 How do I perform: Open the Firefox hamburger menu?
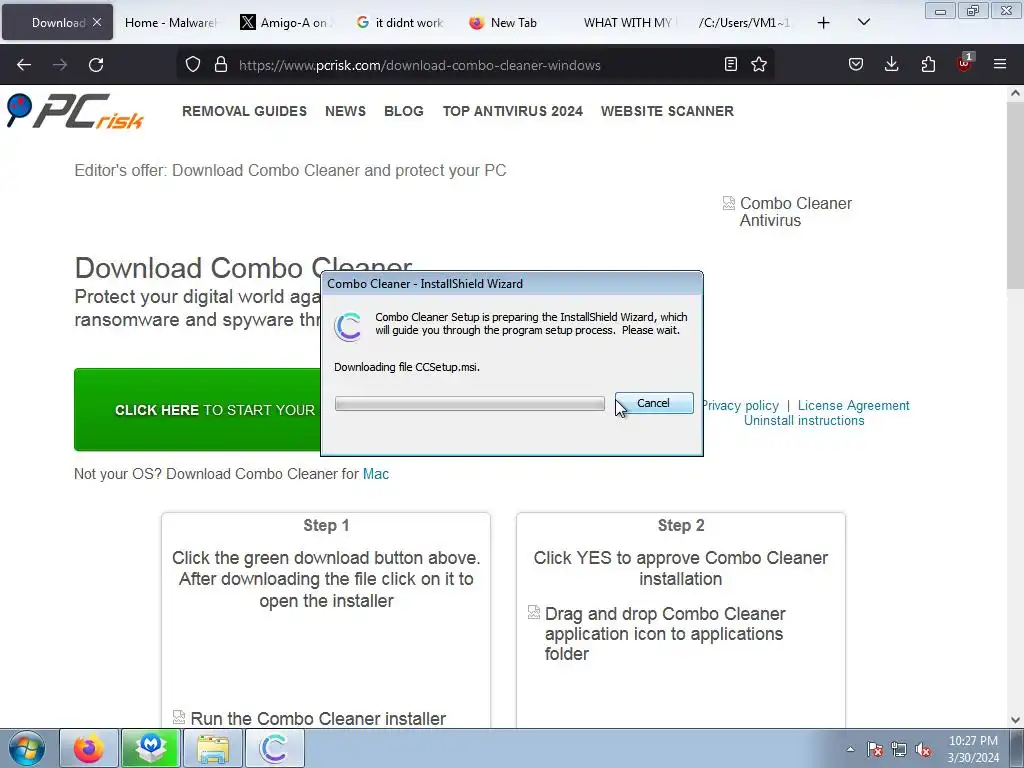(x=1000, y=64)
